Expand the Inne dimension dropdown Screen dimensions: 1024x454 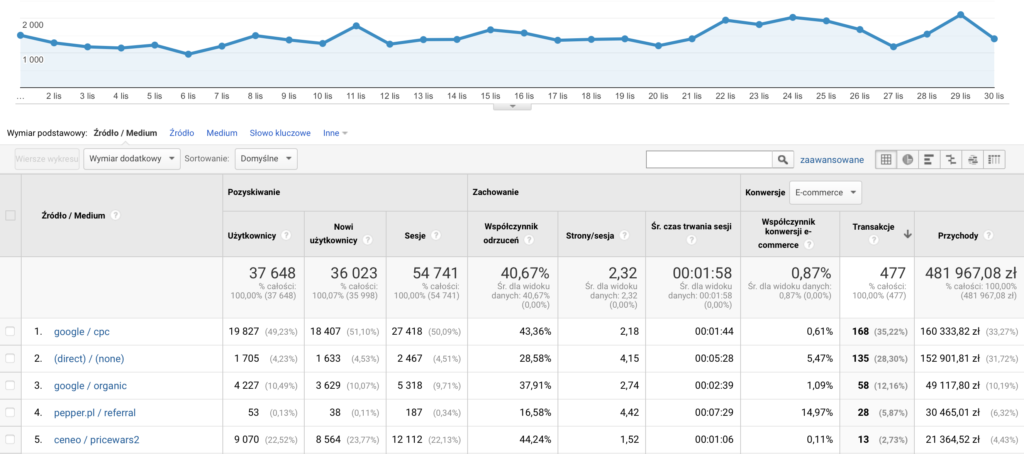click(335, 133)
